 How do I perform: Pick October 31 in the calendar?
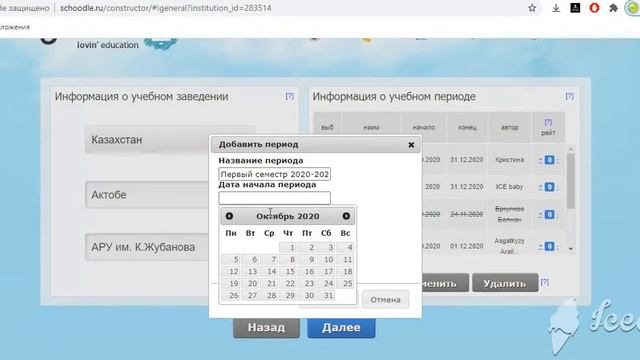[326, 296]
